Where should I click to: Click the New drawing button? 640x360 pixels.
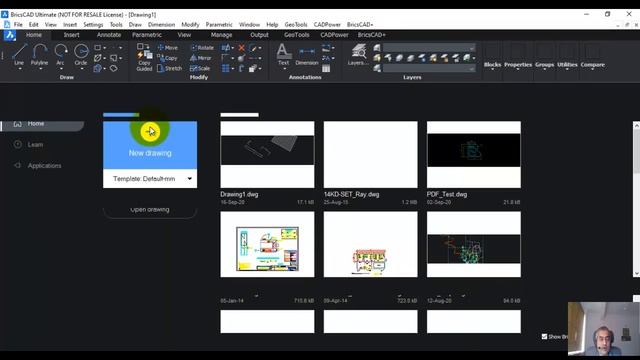[150, 145]
